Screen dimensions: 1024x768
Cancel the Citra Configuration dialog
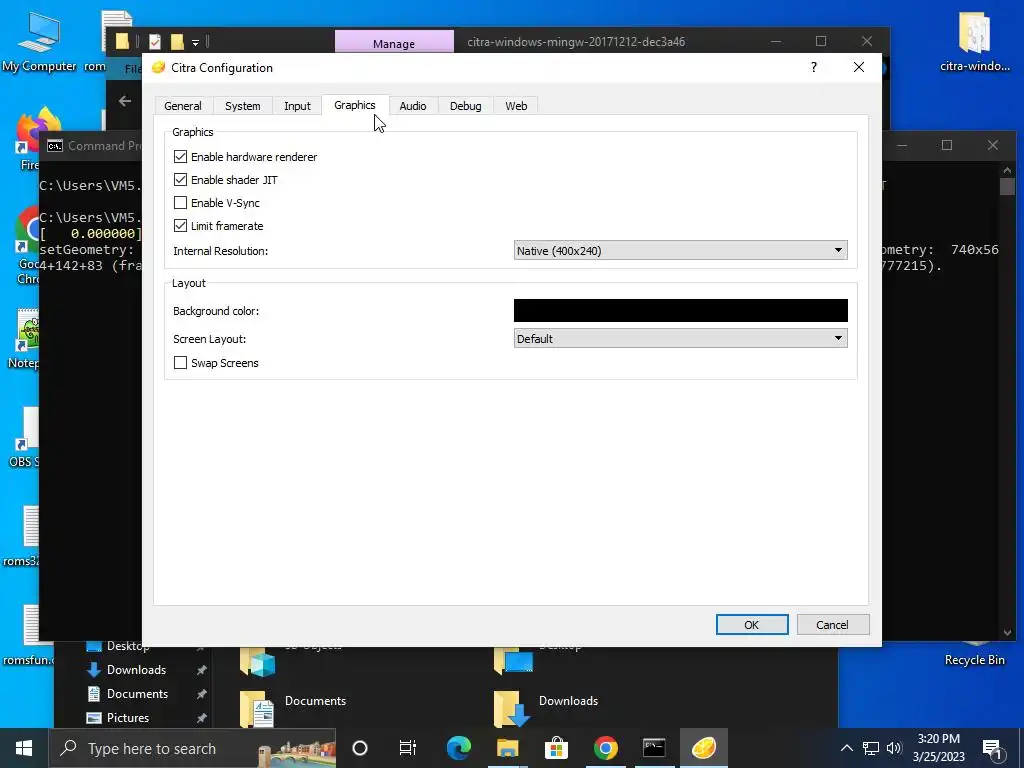pos(833,625)
